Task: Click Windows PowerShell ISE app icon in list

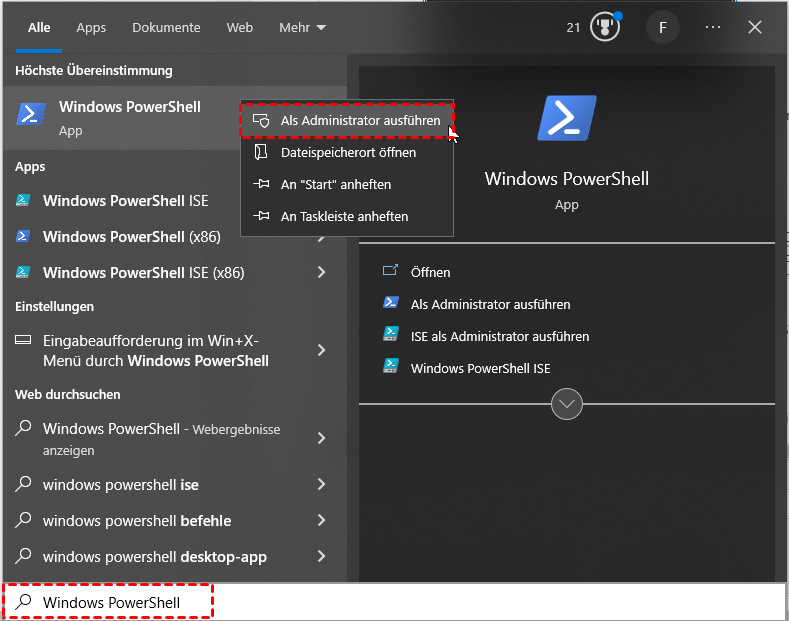Action: click(x=24, y=201)
